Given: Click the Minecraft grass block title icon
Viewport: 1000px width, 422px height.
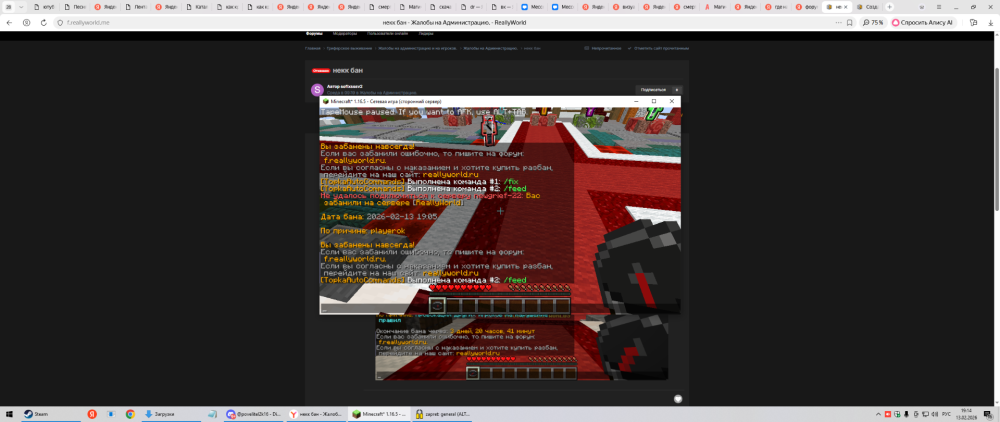Looking at the screenshot, I should 325,101.
